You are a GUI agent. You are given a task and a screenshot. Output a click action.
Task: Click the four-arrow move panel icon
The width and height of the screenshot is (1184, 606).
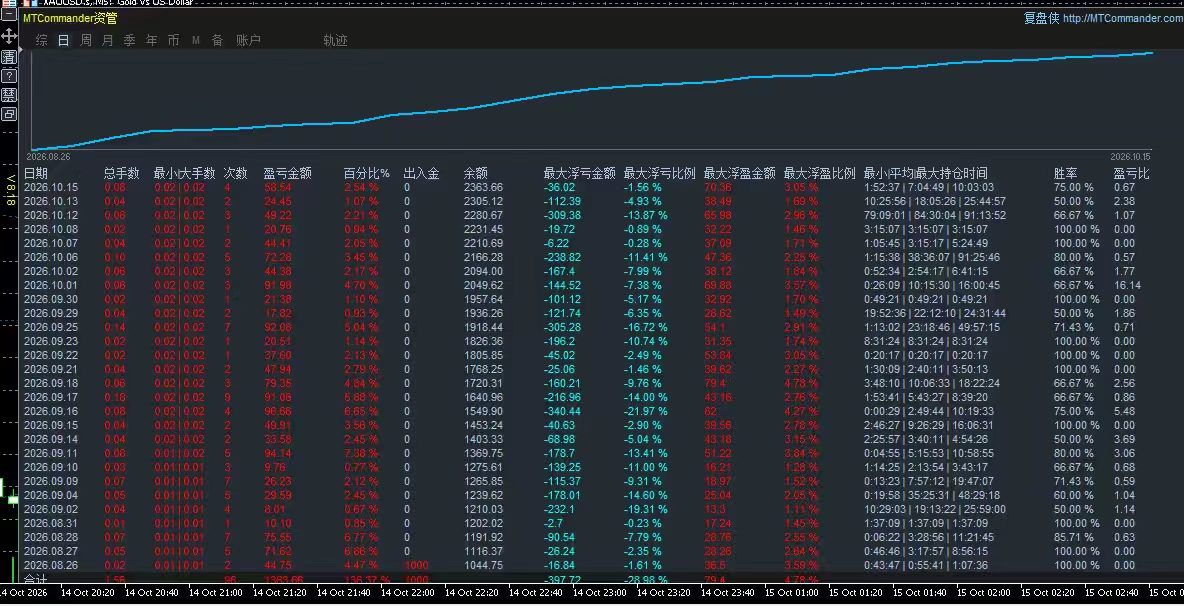[9, 36]
